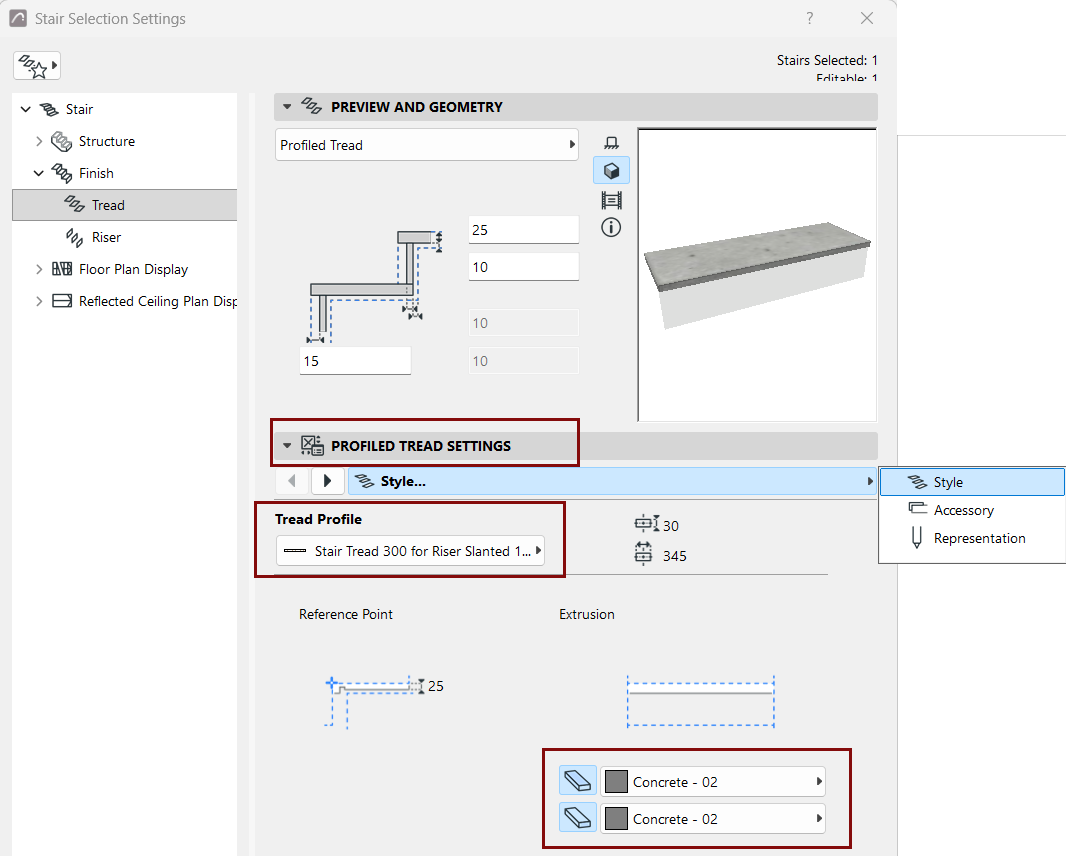Go to next settings page arrow
The width and height of the screenshot is (1066, 856).
tap(327, 481)
